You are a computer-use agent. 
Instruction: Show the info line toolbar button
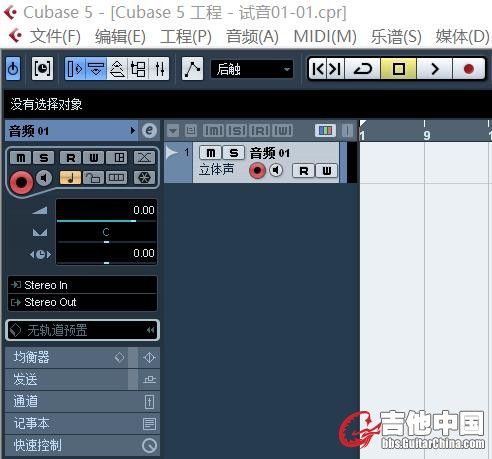96,69
